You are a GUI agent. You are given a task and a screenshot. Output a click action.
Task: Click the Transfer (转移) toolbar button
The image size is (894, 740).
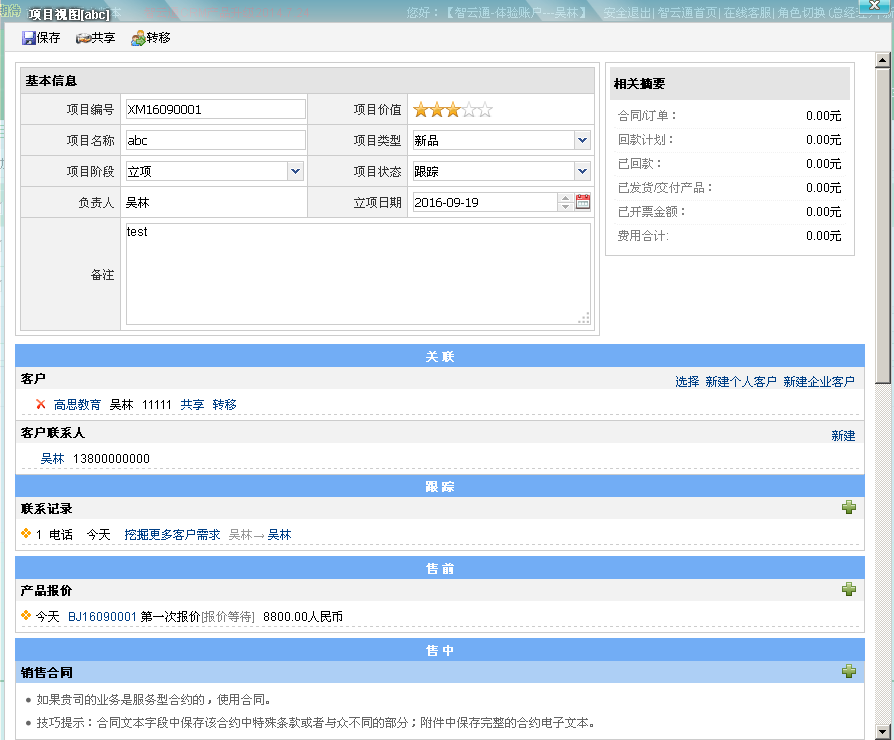click(151, 38)
